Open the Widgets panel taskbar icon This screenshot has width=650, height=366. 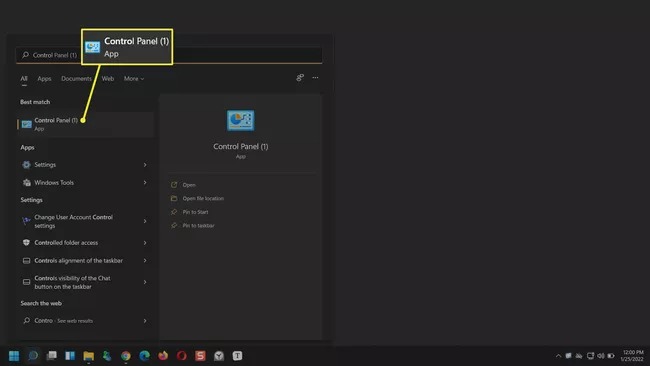[70, 356]
